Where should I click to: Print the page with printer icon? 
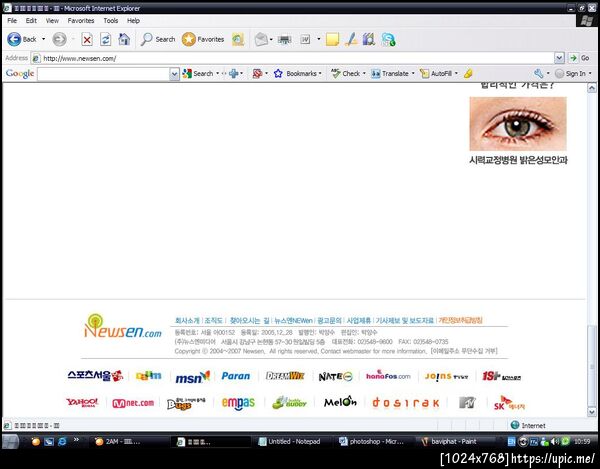[284, 39]
